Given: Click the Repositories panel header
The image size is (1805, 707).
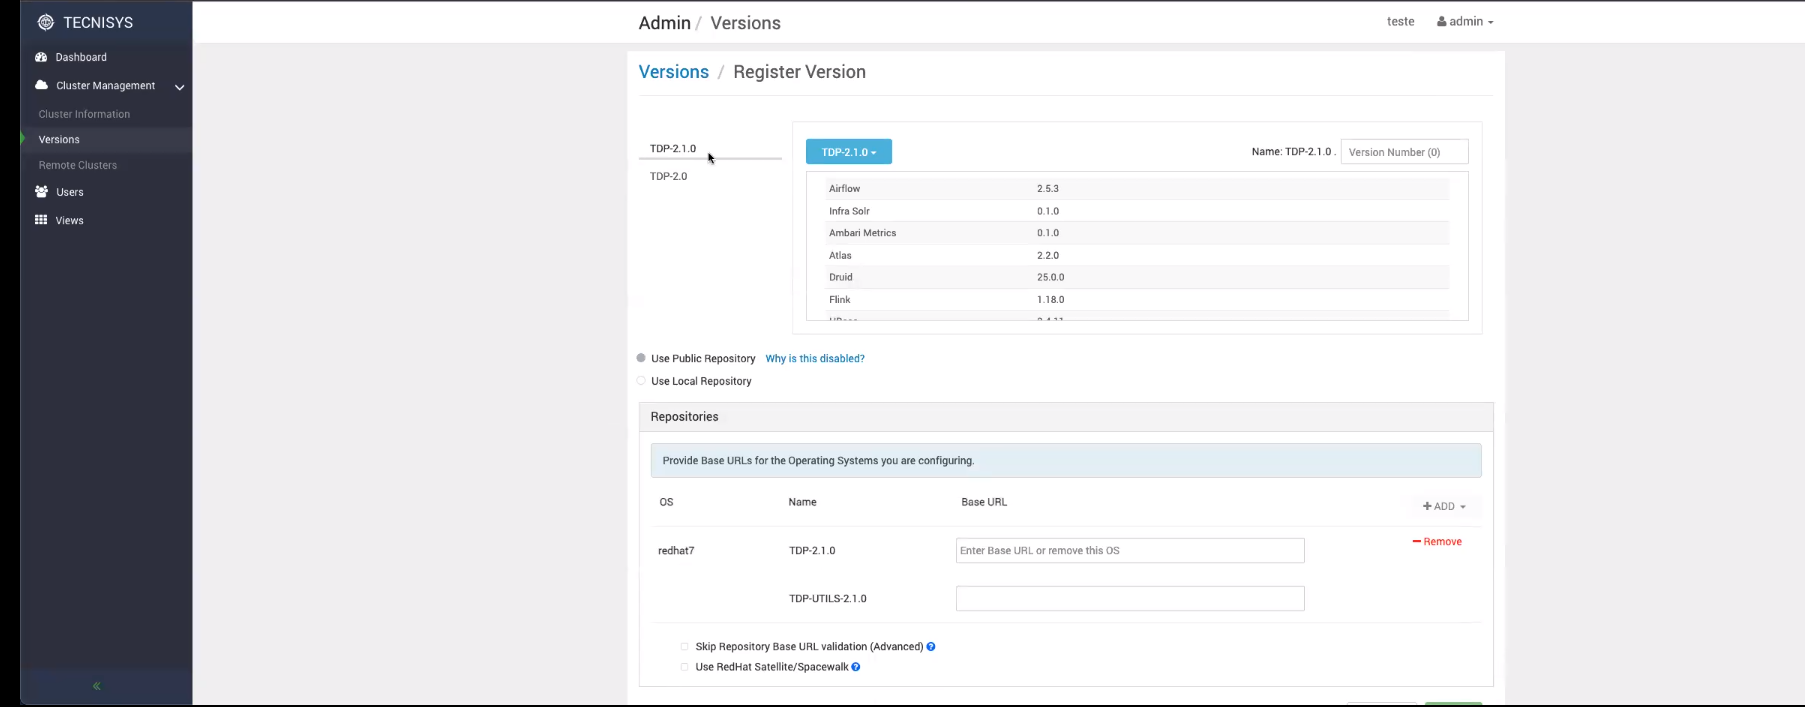Looking at the screenshot, I should click(x=1066, y=417).
